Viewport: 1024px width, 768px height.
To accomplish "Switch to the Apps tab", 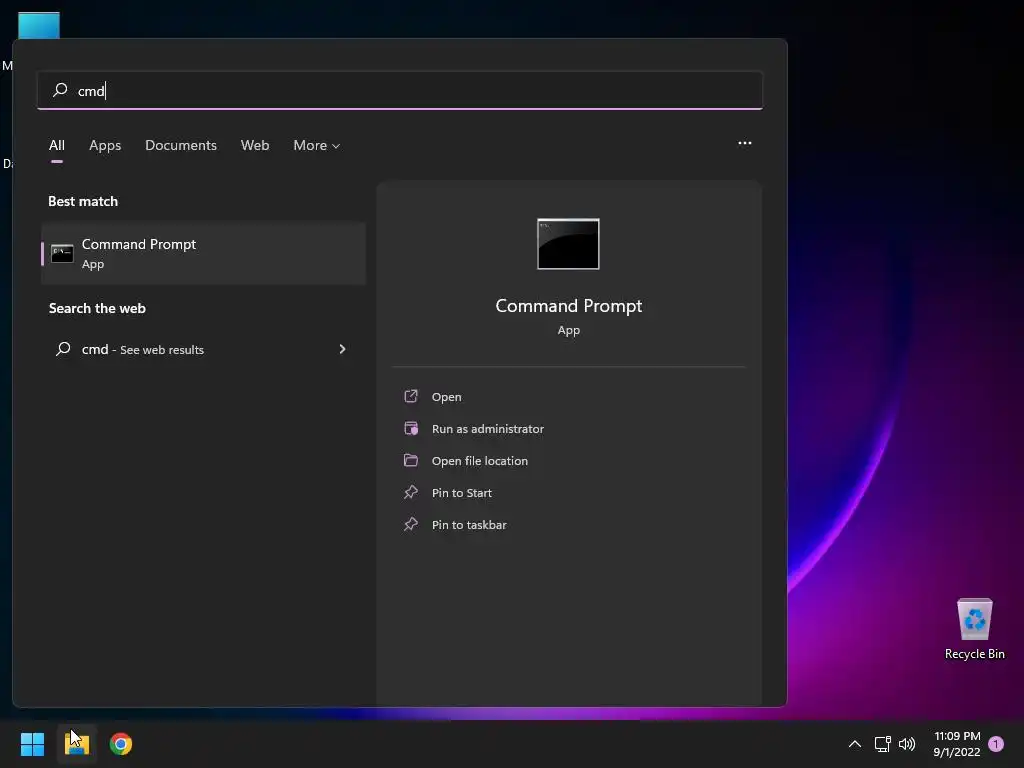I will [105, 145].
